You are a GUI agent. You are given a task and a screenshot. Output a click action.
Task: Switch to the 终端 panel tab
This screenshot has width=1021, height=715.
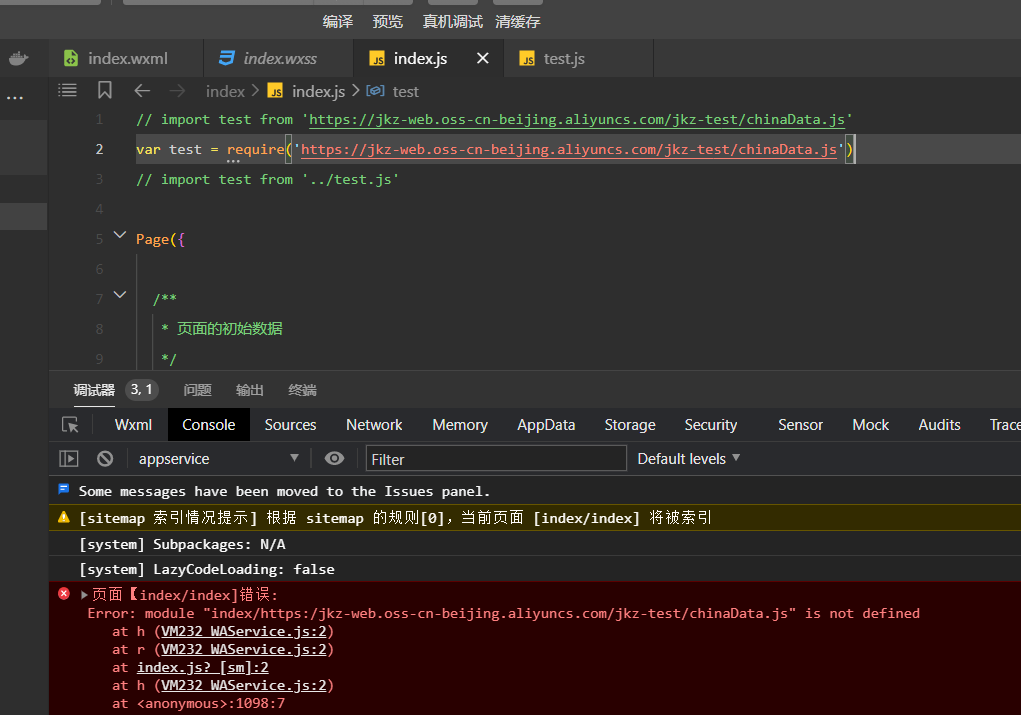click(302, 389)
